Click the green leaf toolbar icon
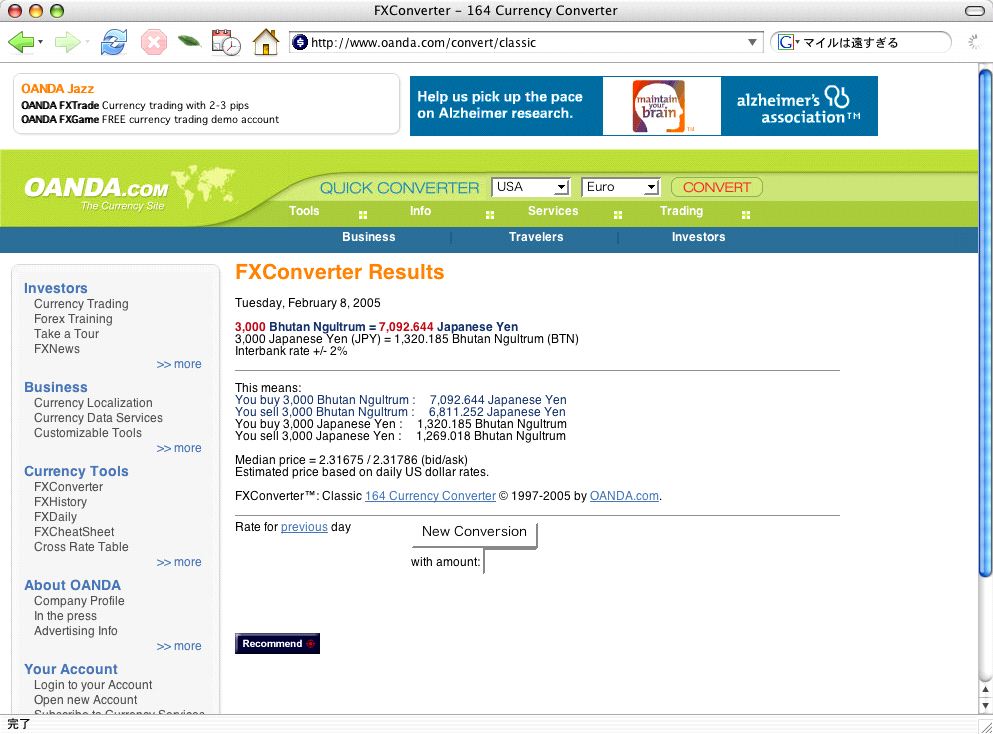 (189, 42)
